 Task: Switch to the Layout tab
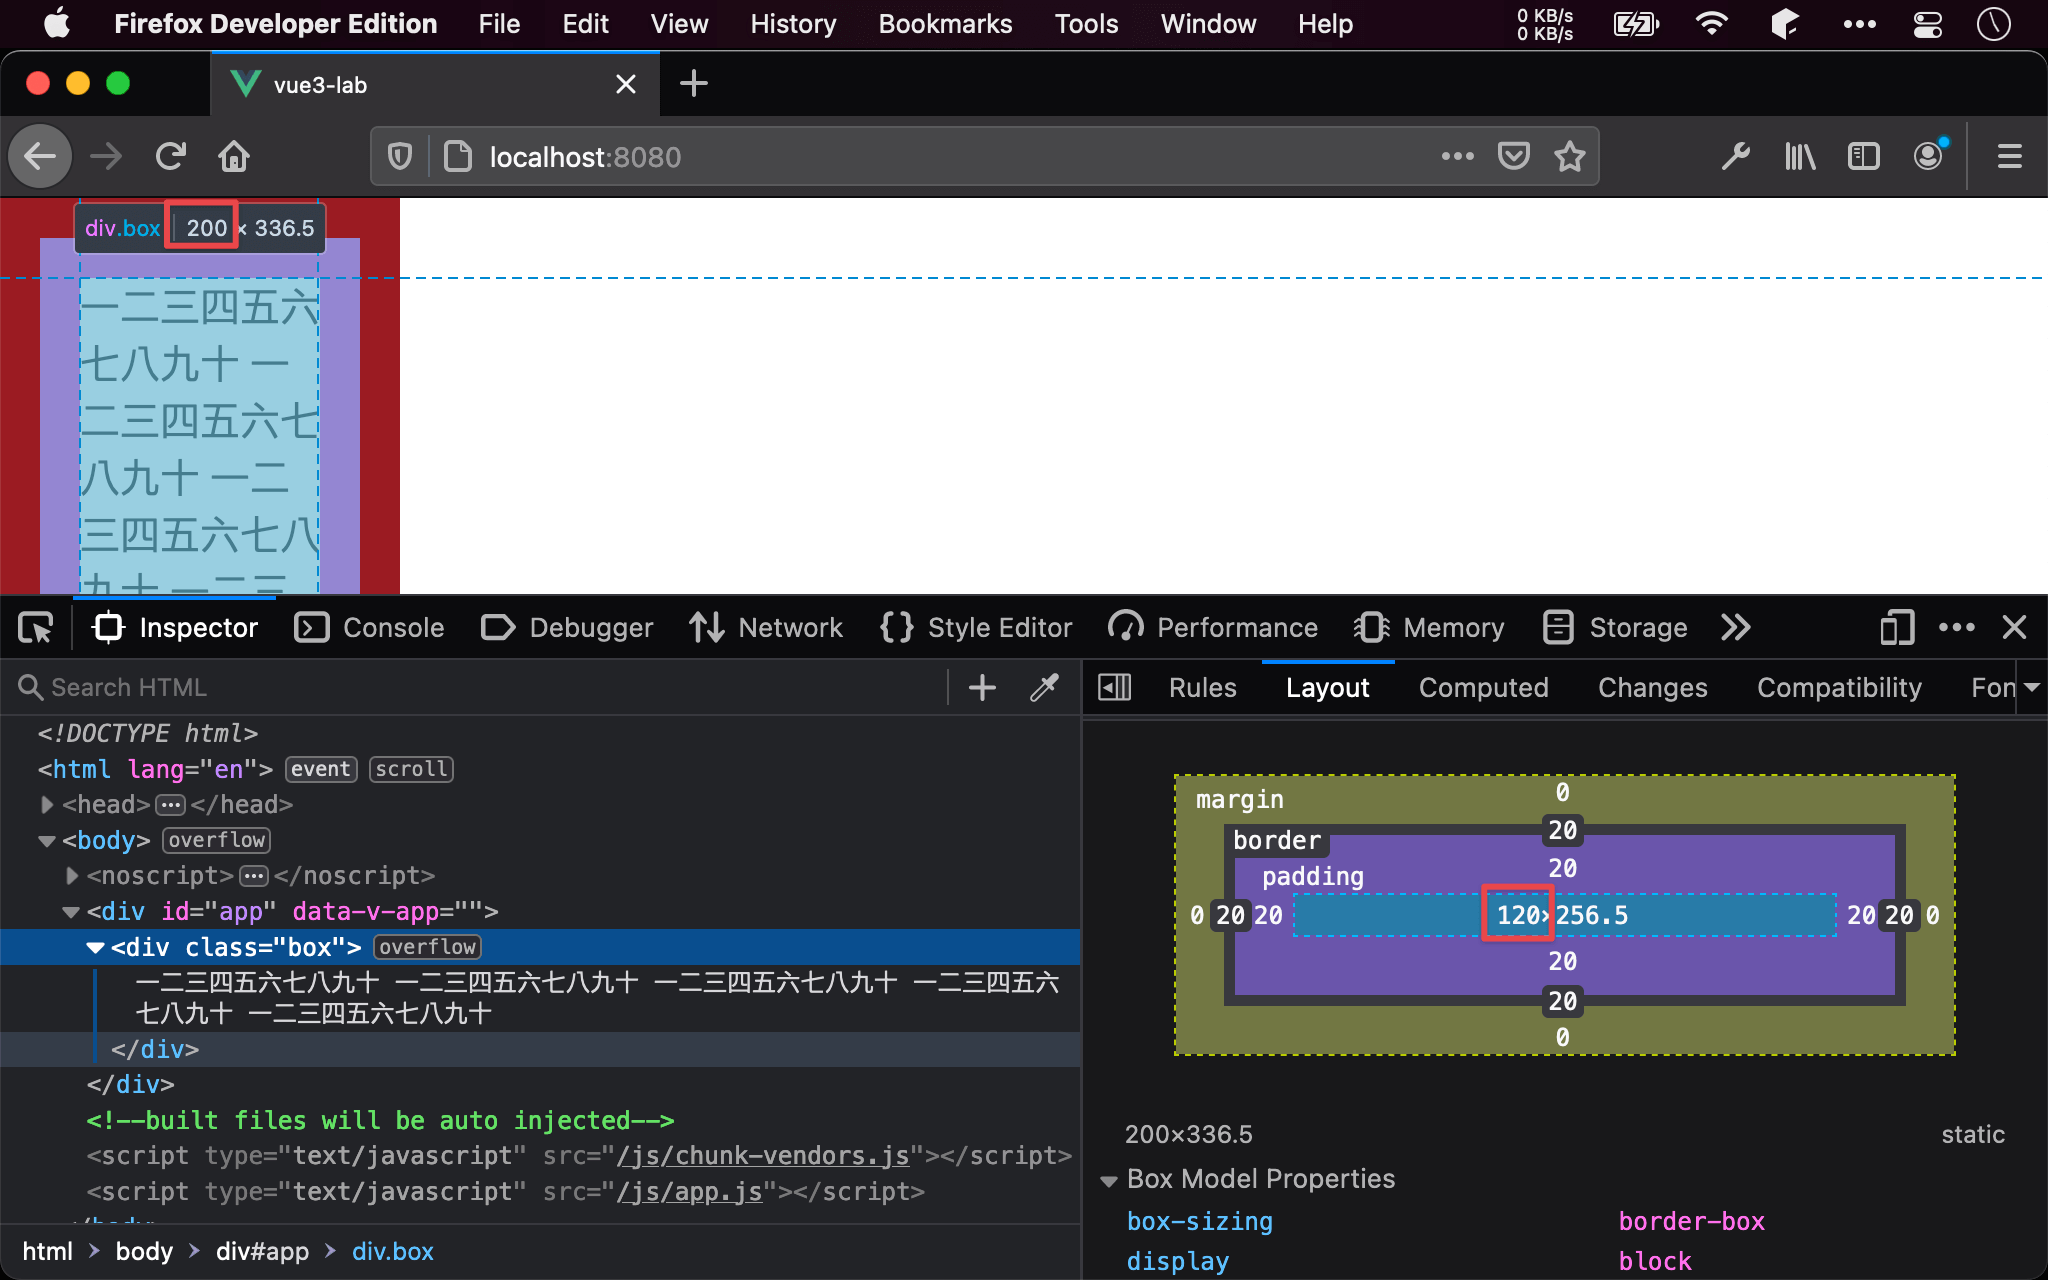point(1328,684)
